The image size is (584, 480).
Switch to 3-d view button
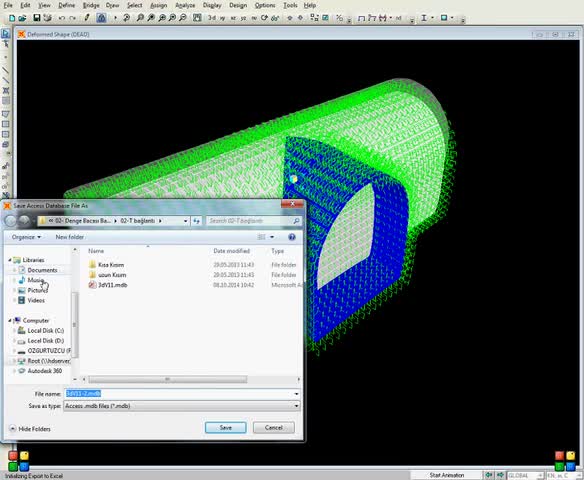212,18
